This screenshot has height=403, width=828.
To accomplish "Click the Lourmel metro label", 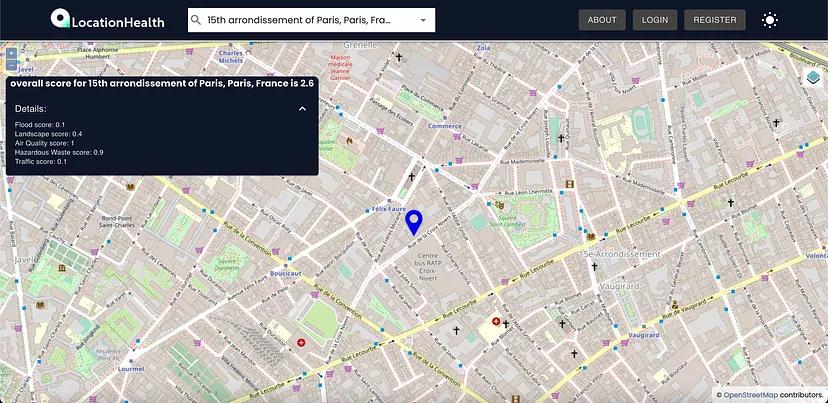I will click(131, 369).
